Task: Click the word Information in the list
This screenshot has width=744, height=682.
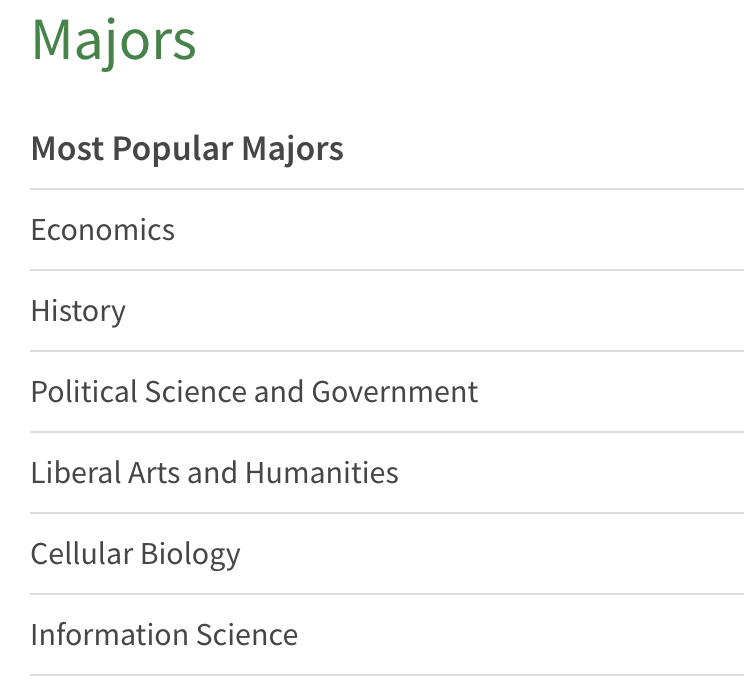Action: pyautogui.click(x=110, y=635)
